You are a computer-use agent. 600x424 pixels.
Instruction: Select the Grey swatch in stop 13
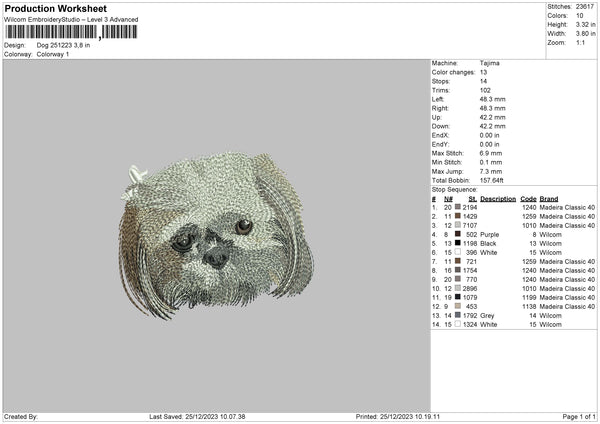(458, 316)
